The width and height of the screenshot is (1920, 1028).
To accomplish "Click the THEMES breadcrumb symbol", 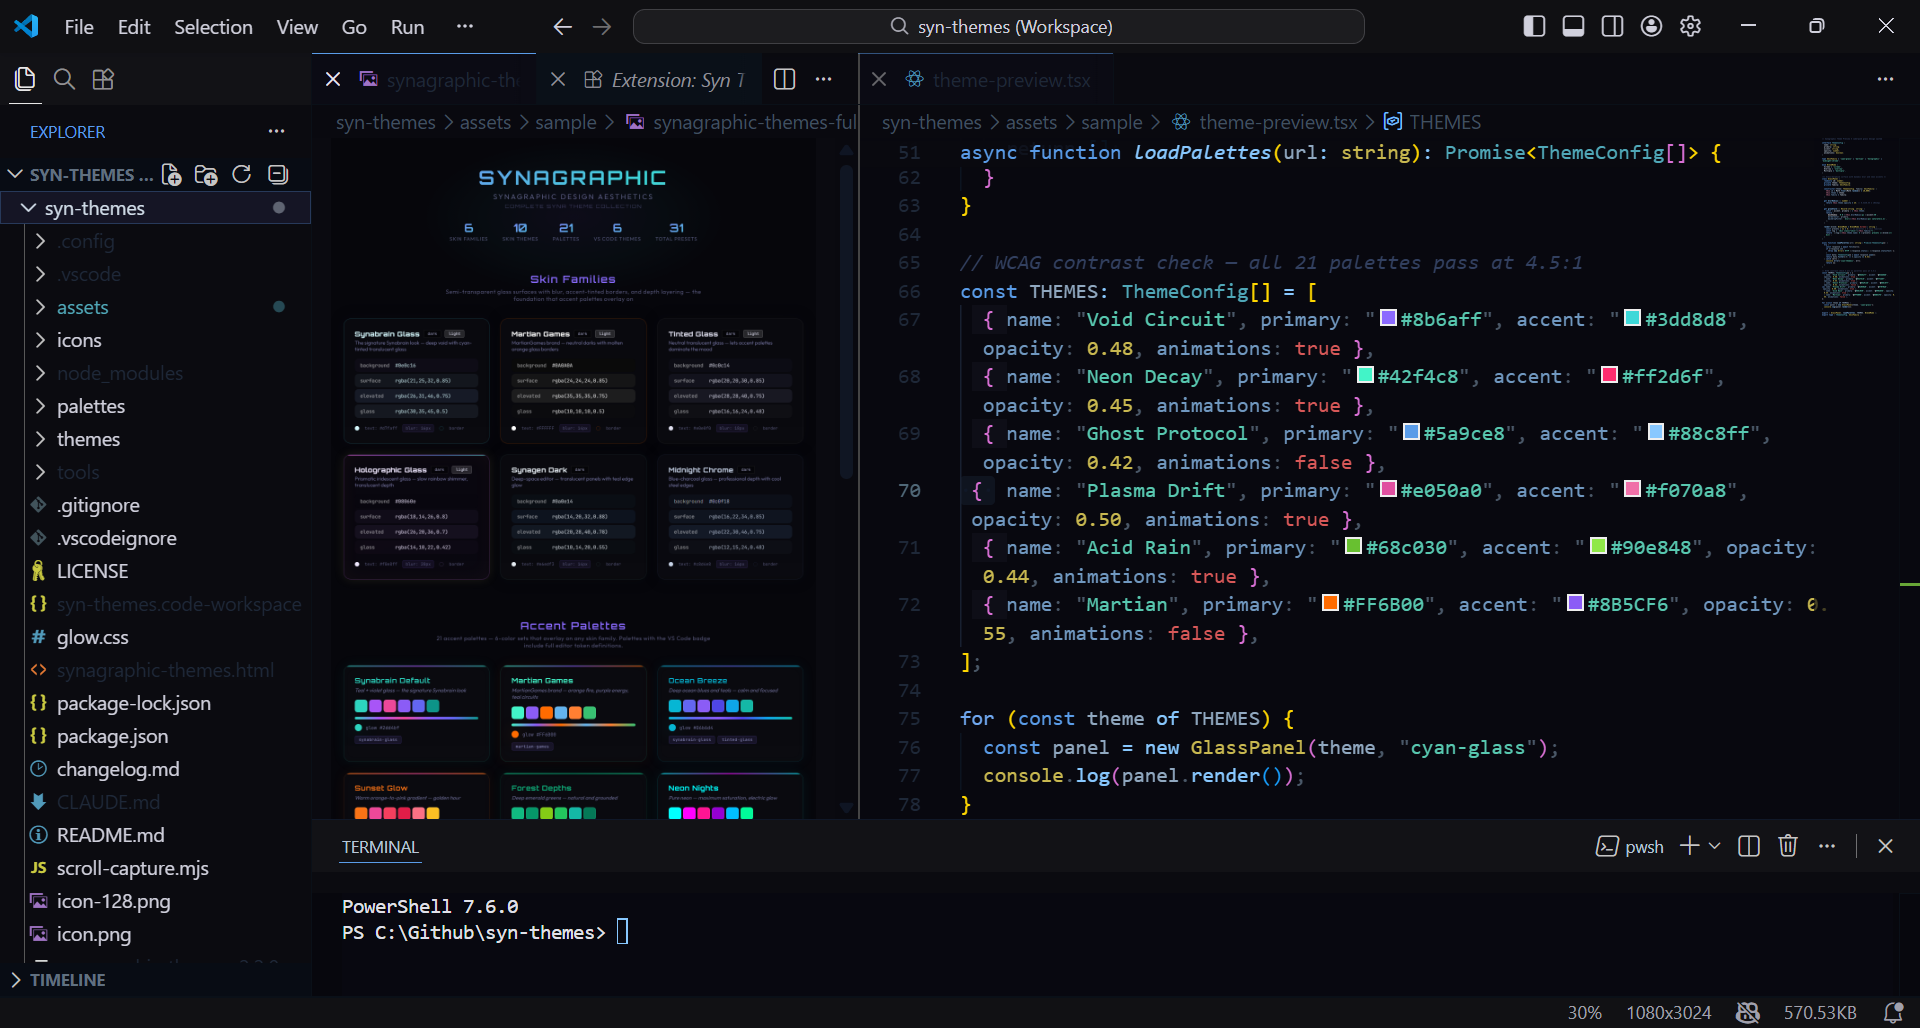I will 1445,122.
